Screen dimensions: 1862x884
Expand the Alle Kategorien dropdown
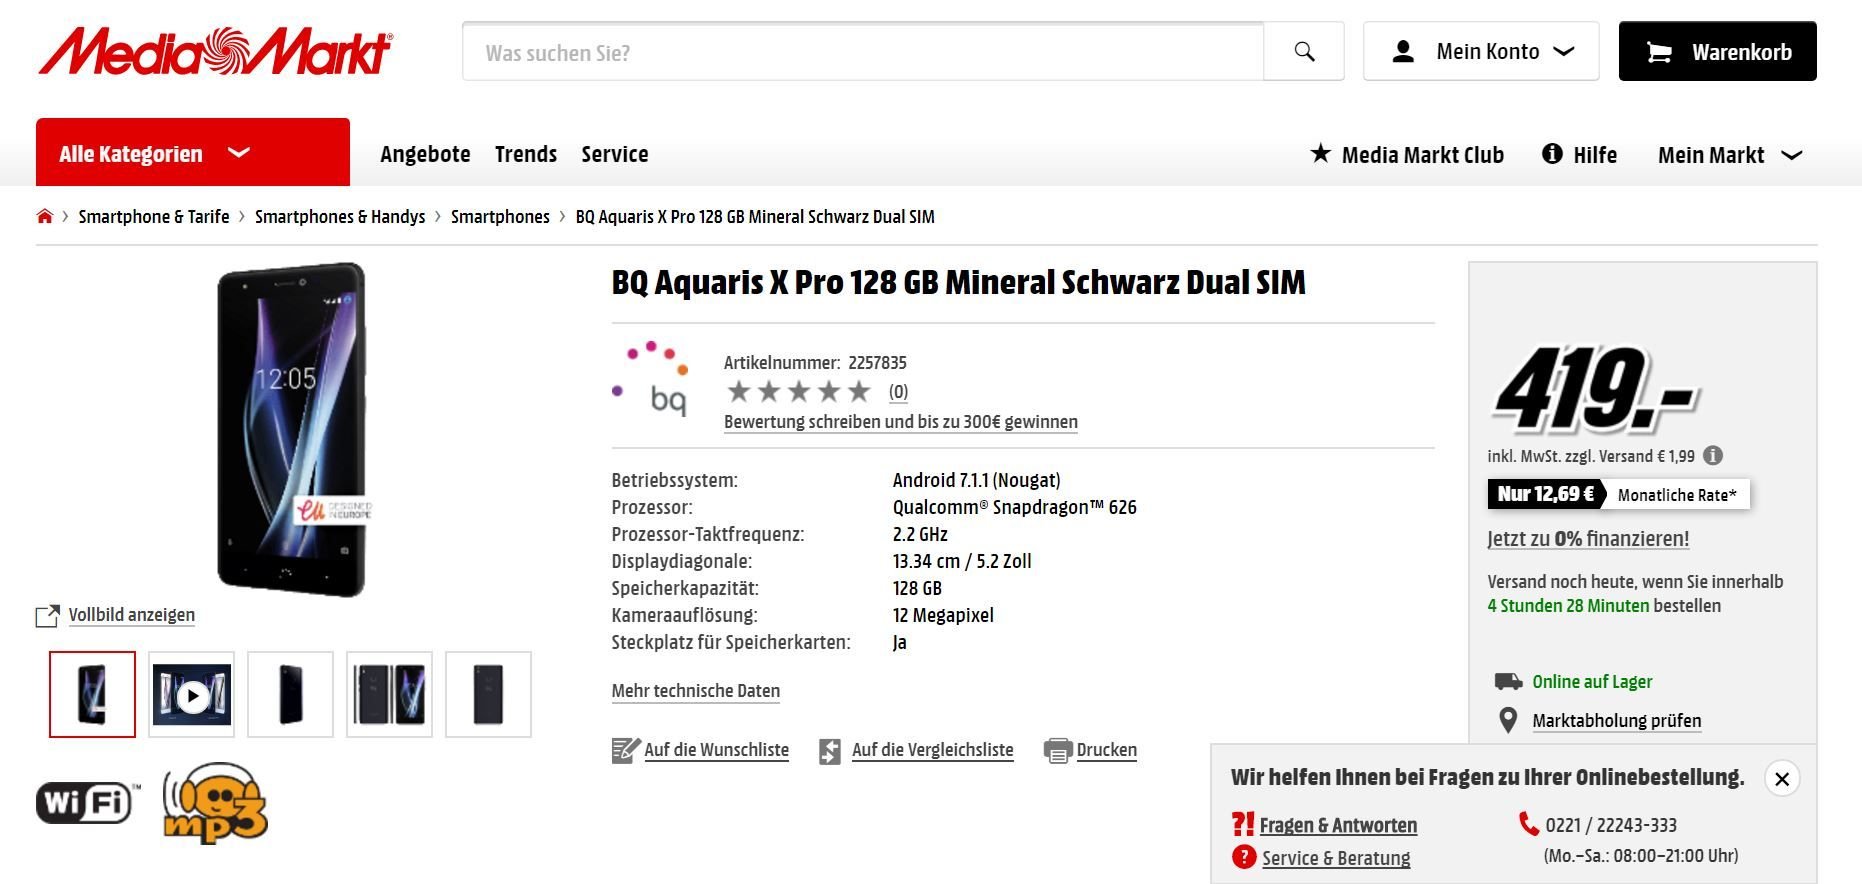click(193, 152)
